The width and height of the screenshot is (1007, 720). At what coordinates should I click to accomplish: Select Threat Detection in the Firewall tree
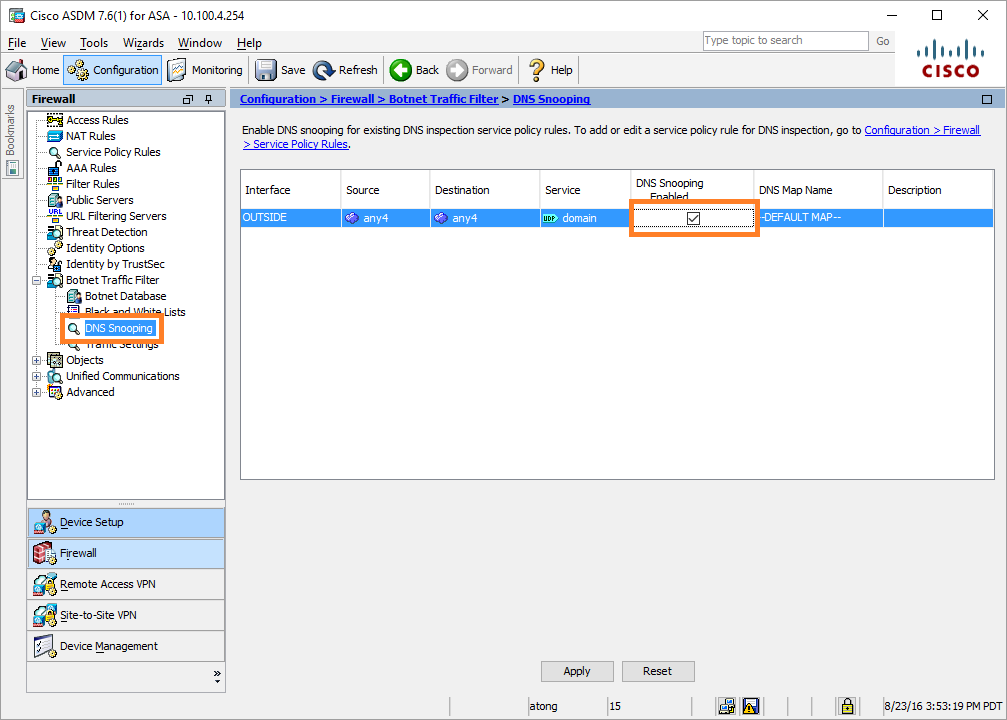(x=106, y=232)
